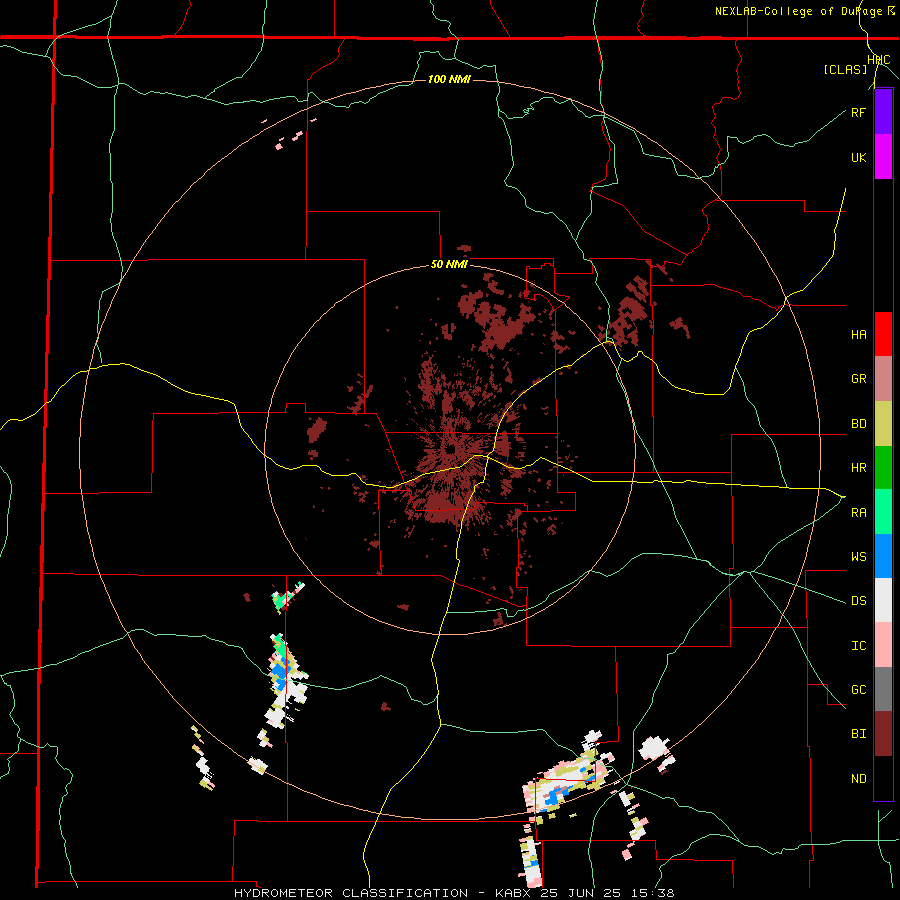
Task: Click the DS legend label
Action: (x=859, y=601)
